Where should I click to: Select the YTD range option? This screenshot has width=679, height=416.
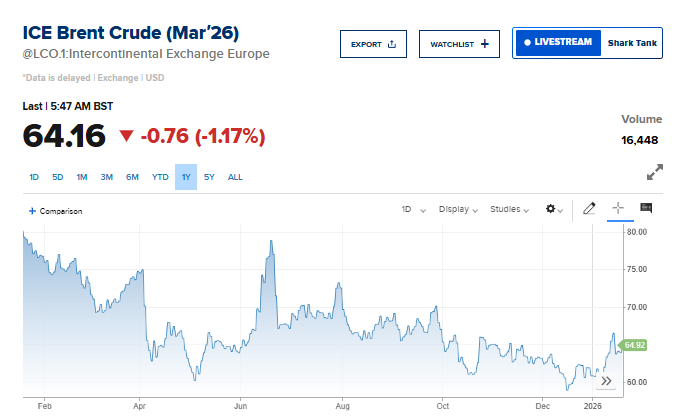point(160,178)
